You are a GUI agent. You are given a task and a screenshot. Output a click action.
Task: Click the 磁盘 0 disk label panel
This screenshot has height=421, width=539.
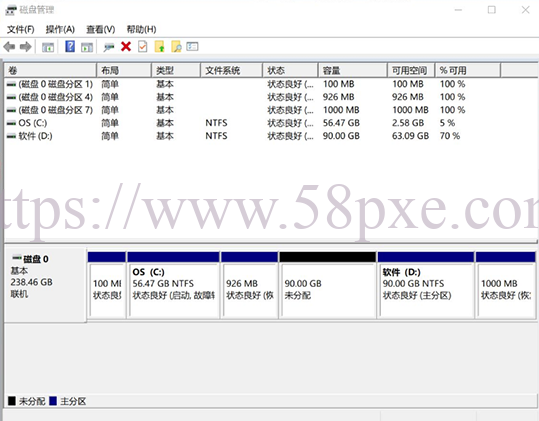coord(45,285)
